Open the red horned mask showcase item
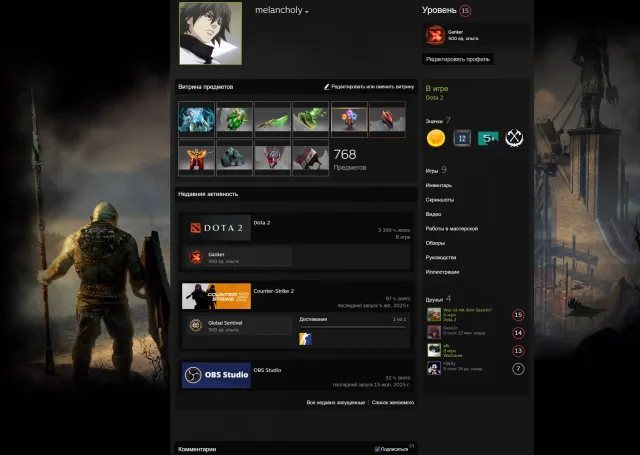Image resolution: width=640 pixels, height=455 pixels. [273, 158]
